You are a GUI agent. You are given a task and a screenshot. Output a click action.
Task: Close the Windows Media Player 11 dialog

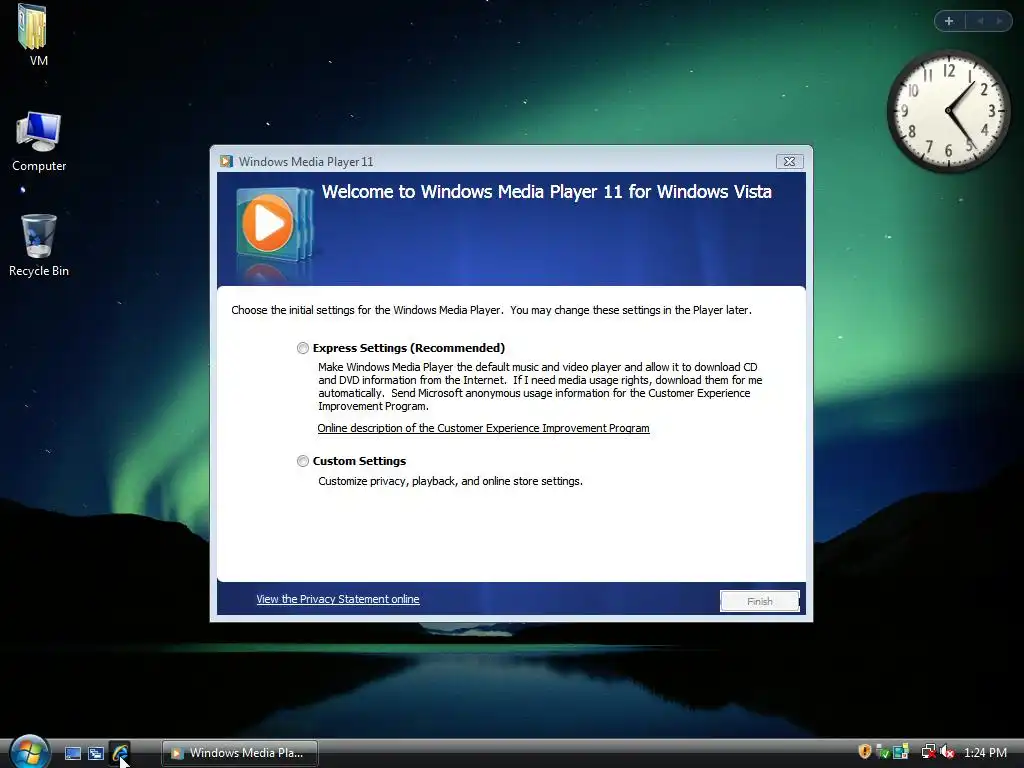[790, 161]
